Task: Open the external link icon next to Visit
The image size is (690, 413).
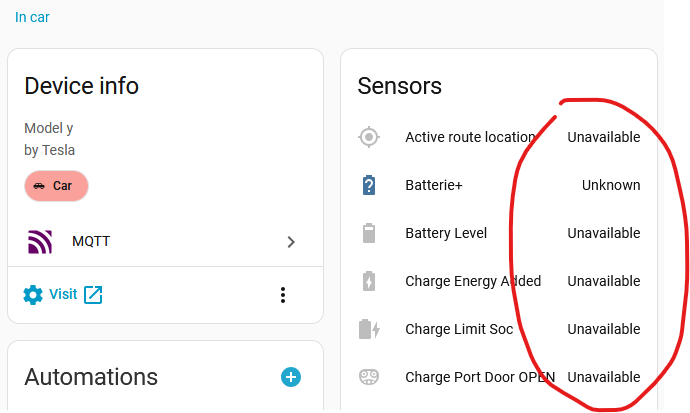Action: pos(93,294)
